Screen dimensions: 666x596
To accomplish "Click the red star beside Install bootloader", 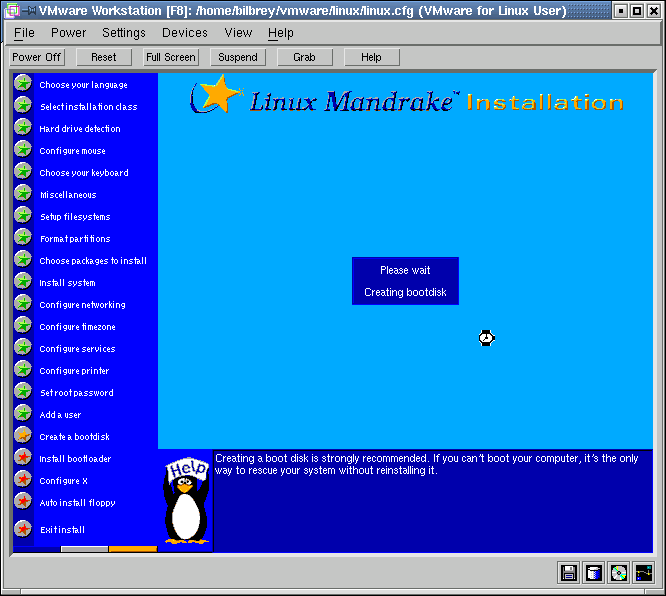I will (x=23, y=458).
